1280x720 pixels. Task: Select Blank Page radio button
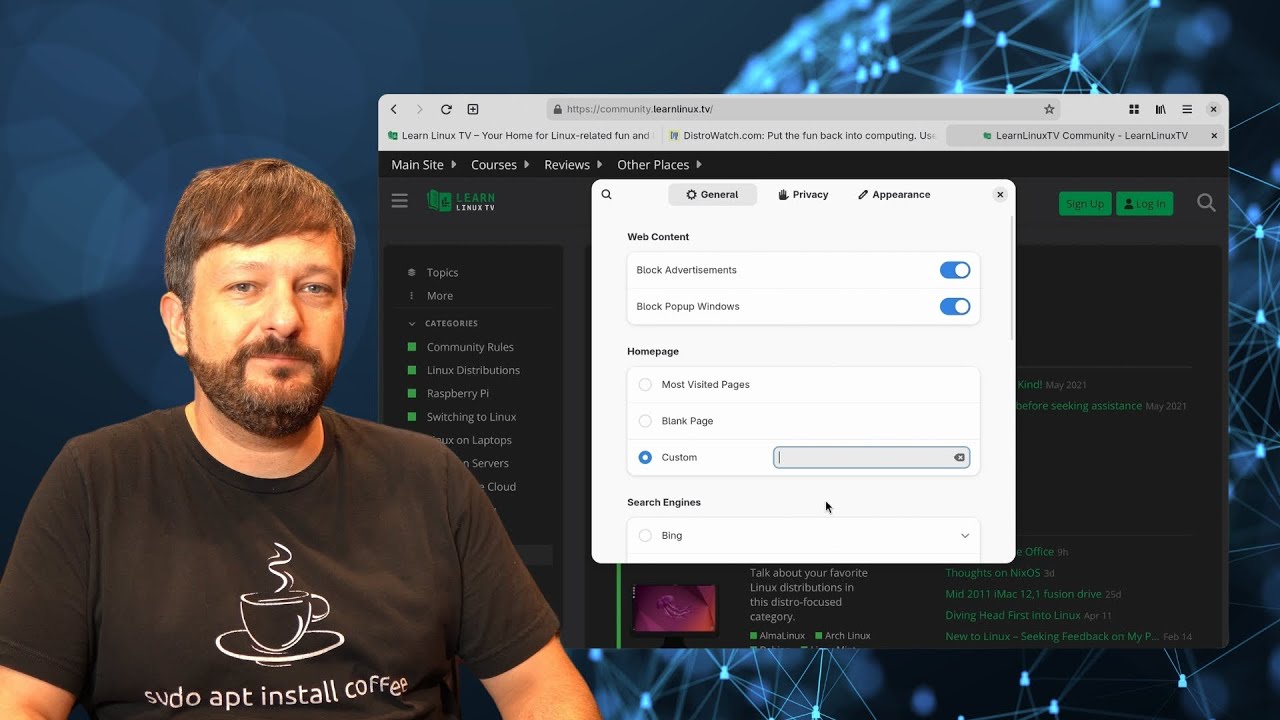645,421
